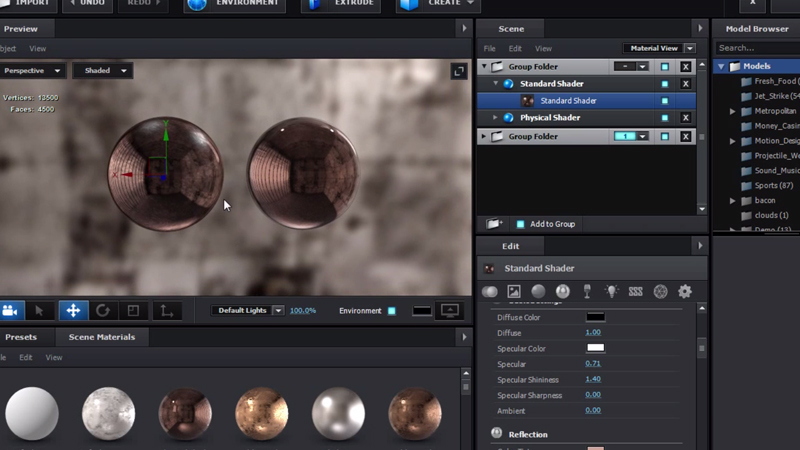
Task: Click the camera icon in preview toolbar
Action: coord(11,311)
